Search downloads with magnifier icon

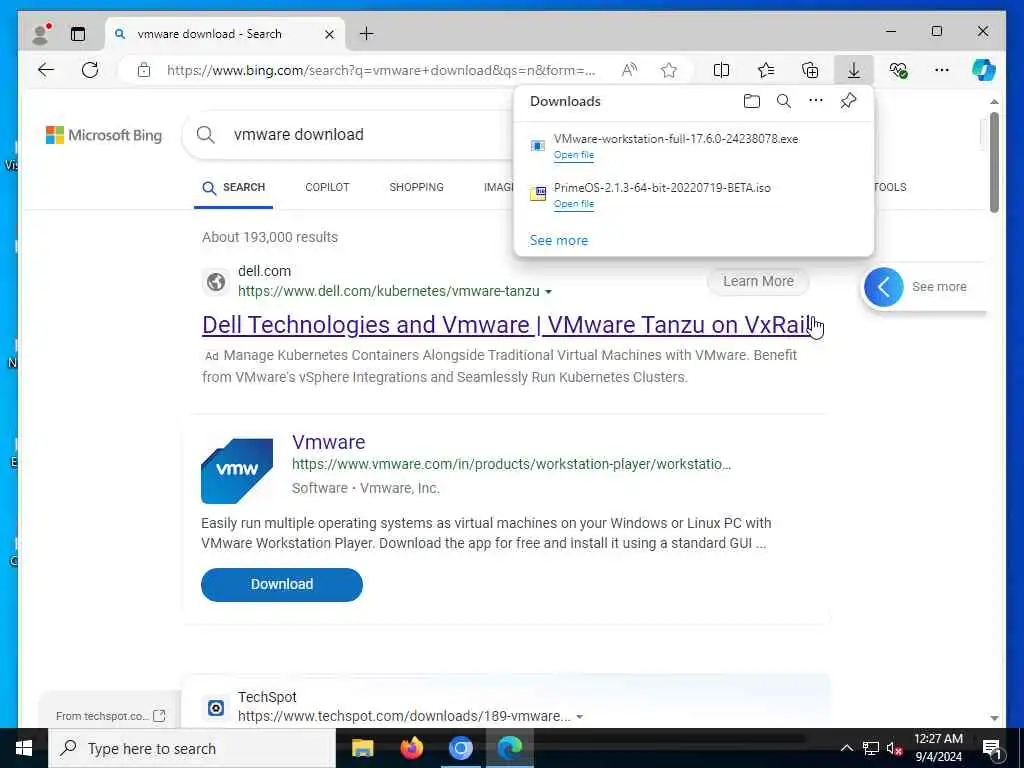tap(784, 101)
